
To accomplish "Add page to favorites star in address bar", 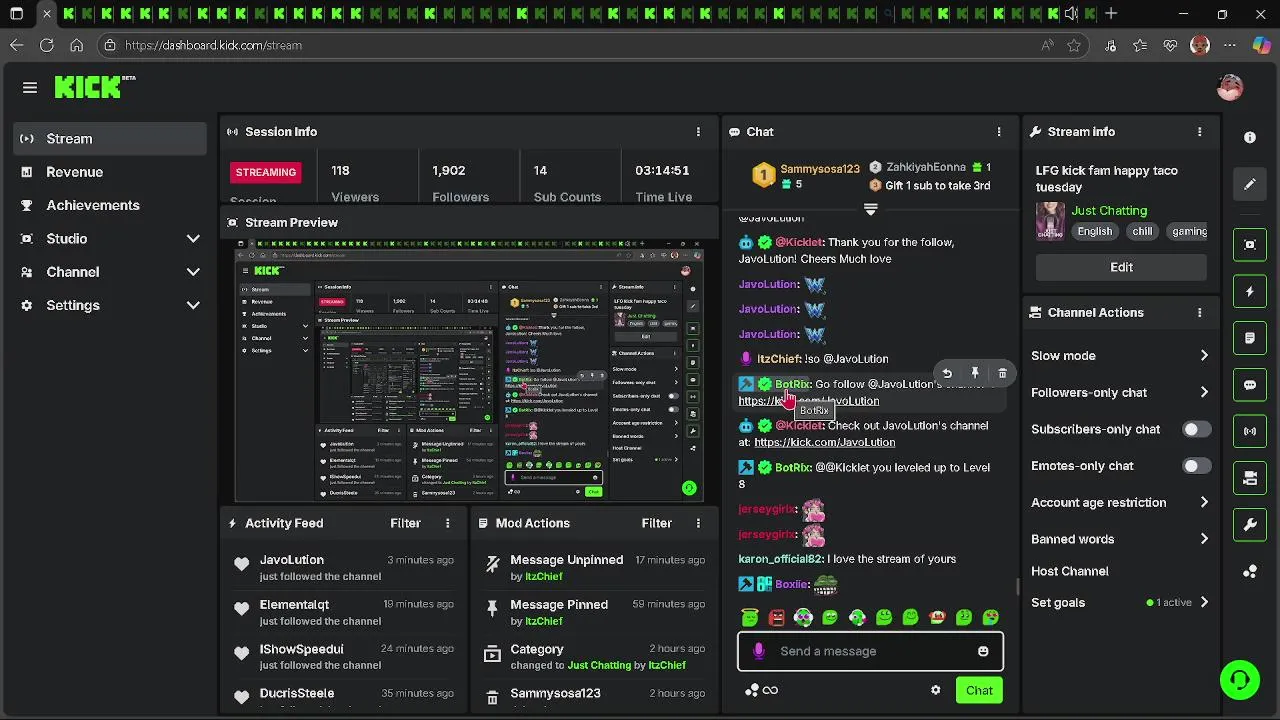I will point(1074,45).
